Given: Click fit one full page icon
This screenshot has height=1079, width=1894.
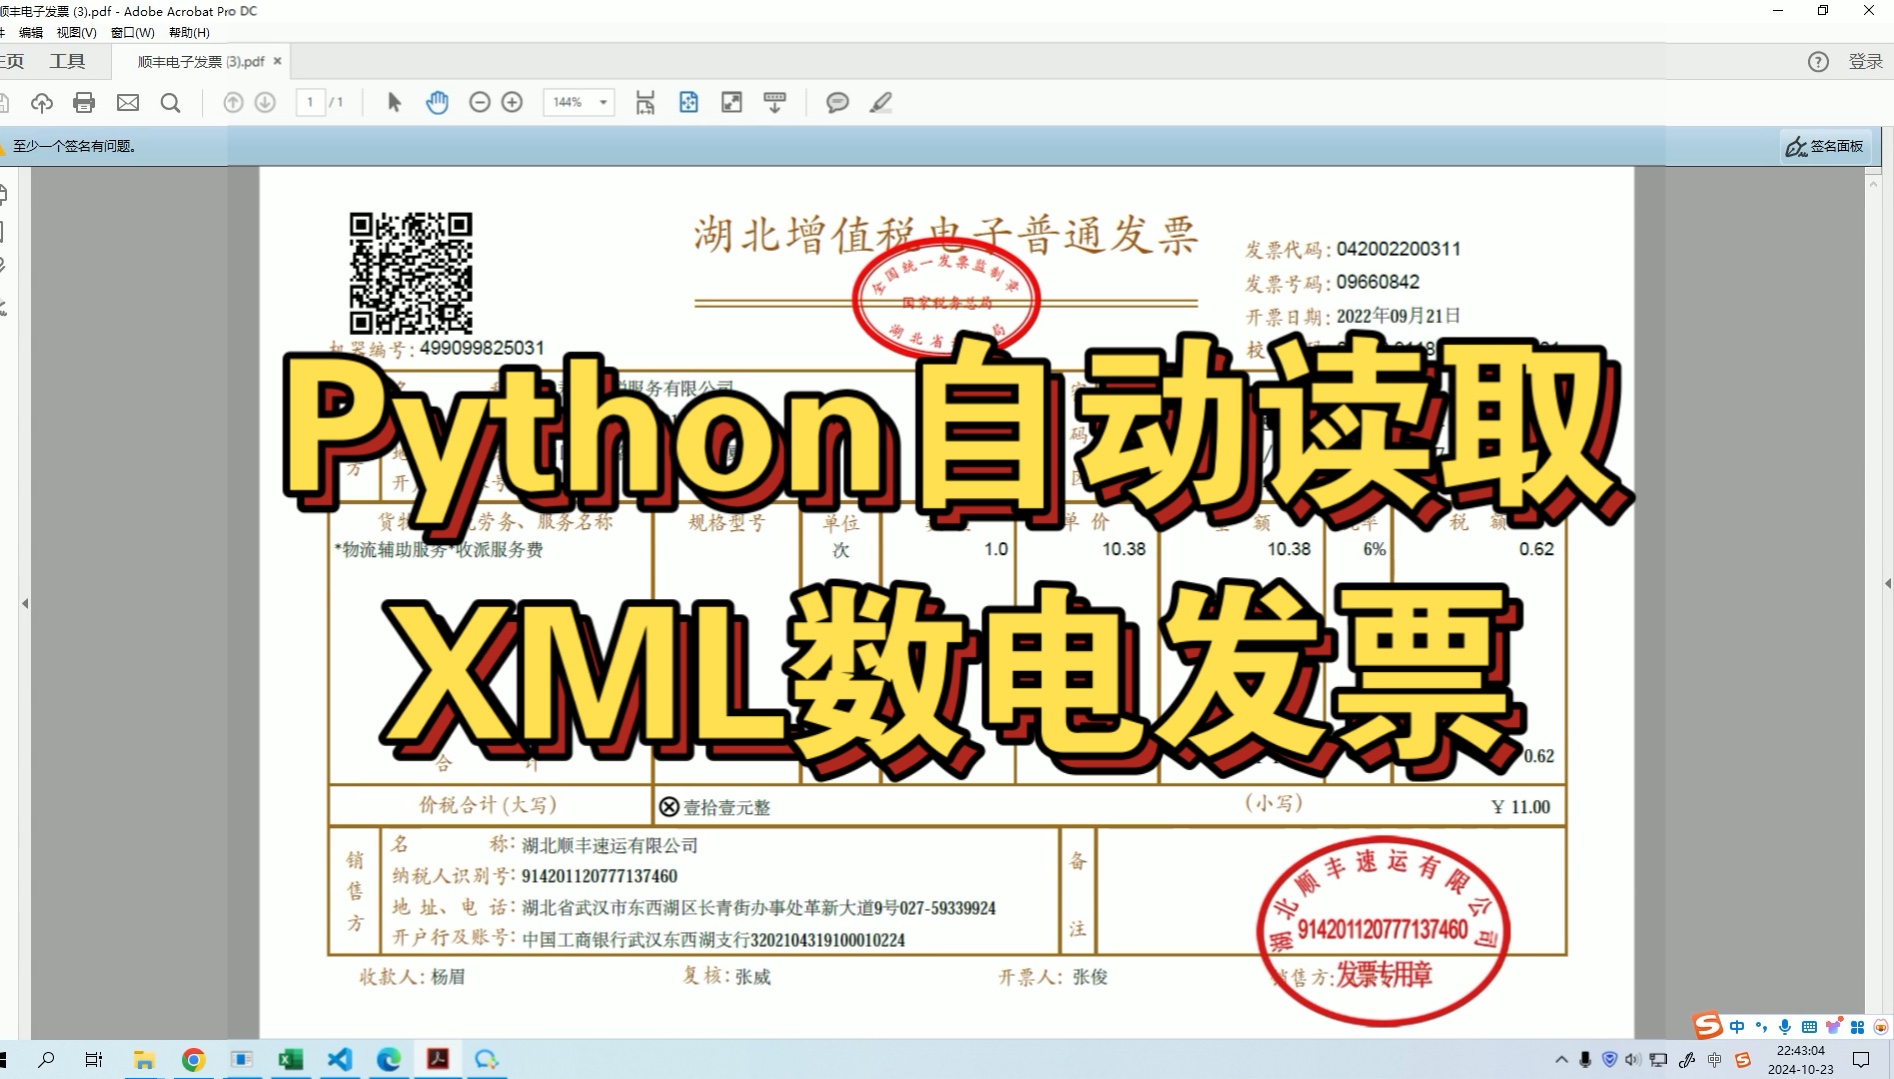Looking at the screenshot, I should pos(689,103).
